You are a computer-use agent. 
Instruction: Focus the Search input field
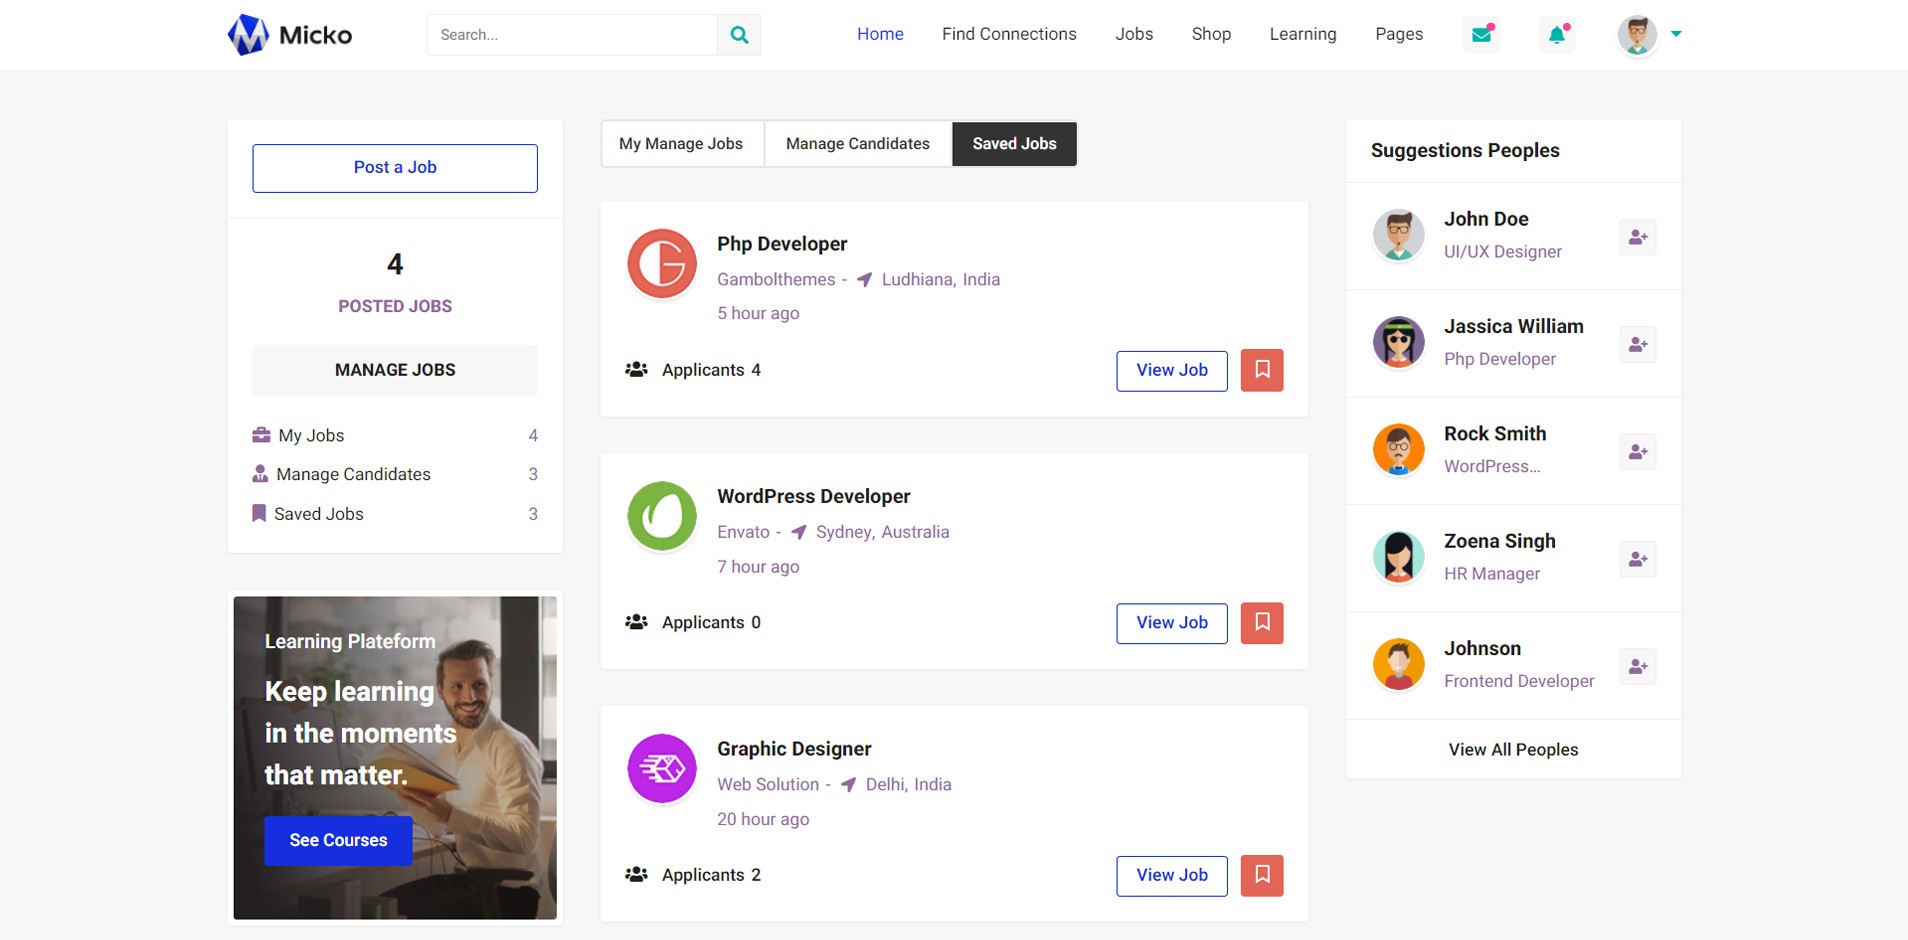click(572, 35)
